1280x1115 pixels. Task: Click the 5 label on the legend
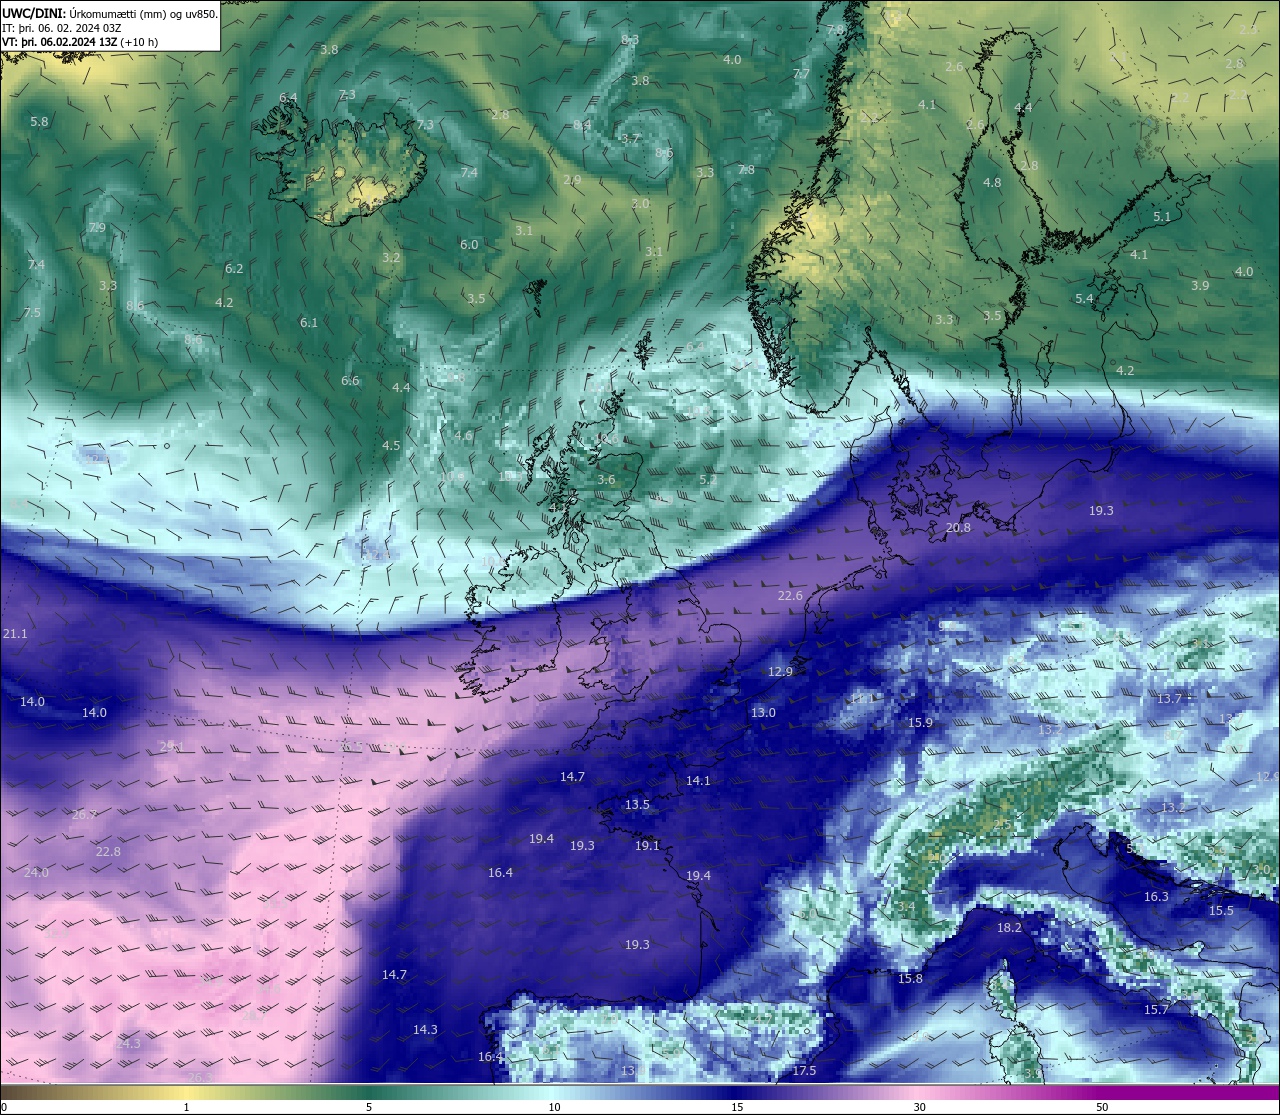(369, 1107)
